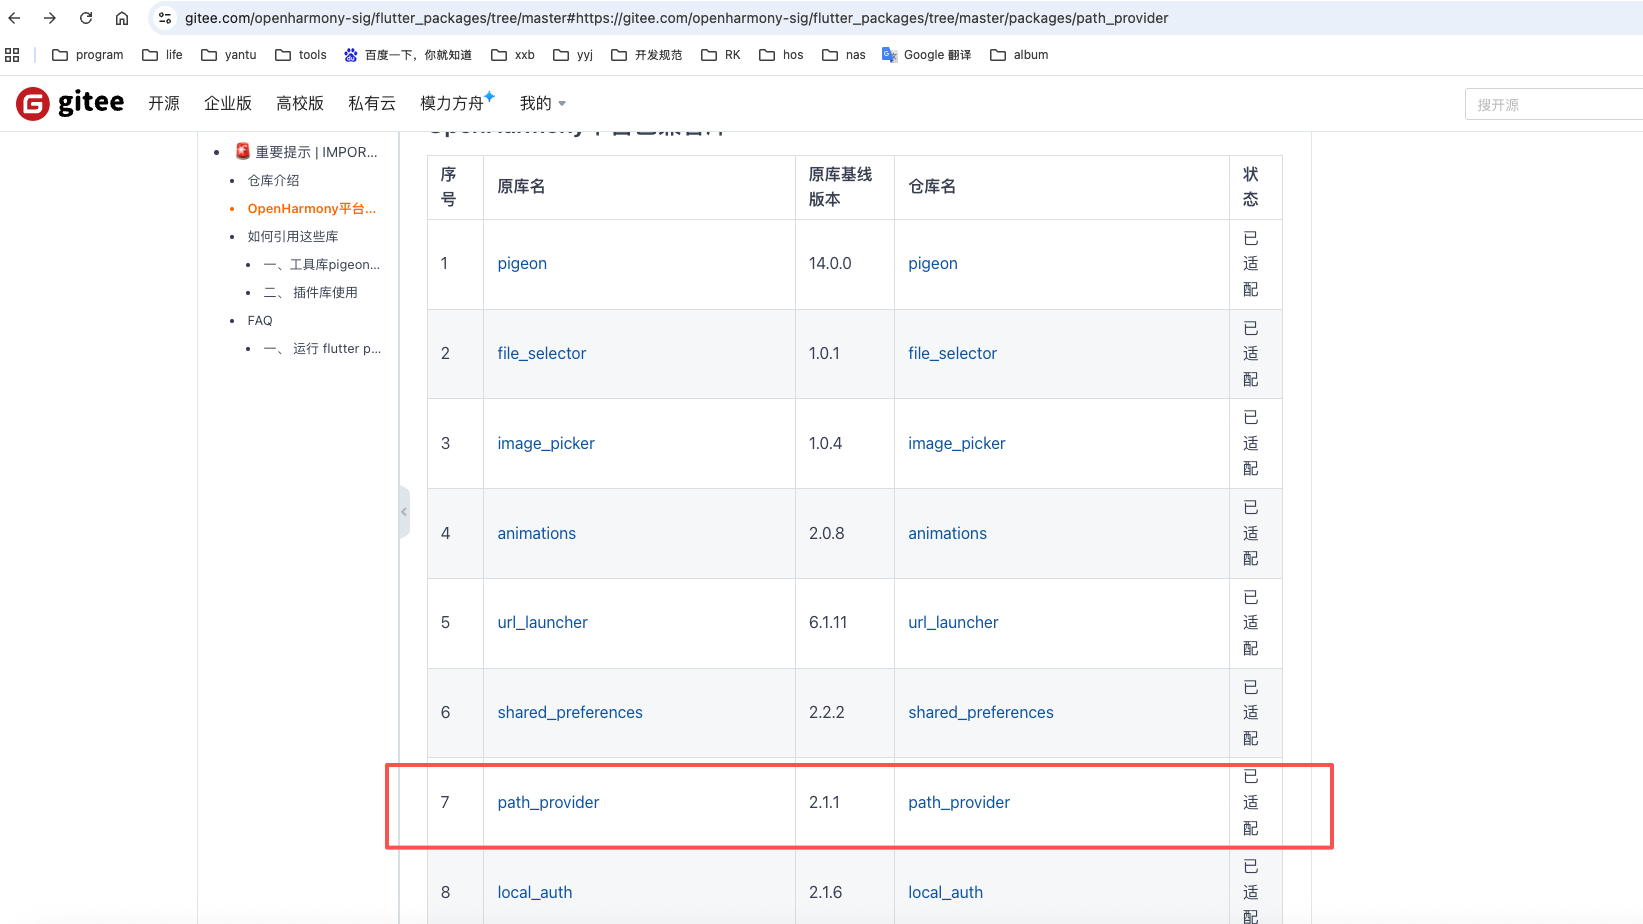Collapse the sidebar using the chevron handle
This screenshot has width=1643, height=924.
click(404, 512)
